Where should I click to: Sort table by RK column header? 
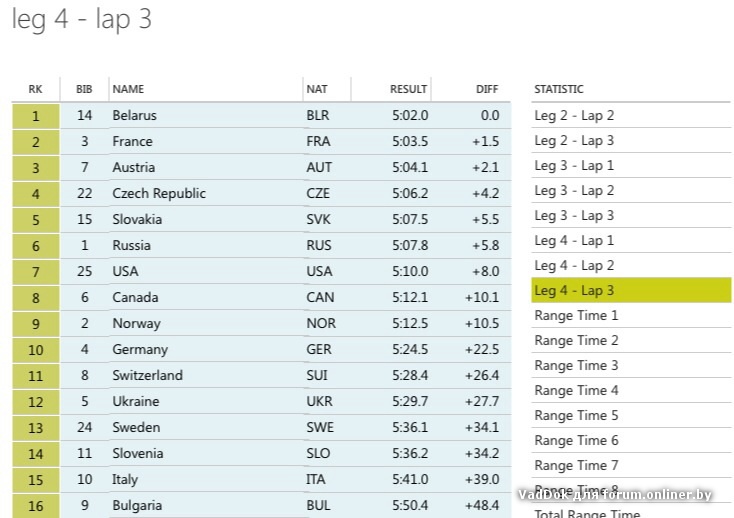(35, 89)
